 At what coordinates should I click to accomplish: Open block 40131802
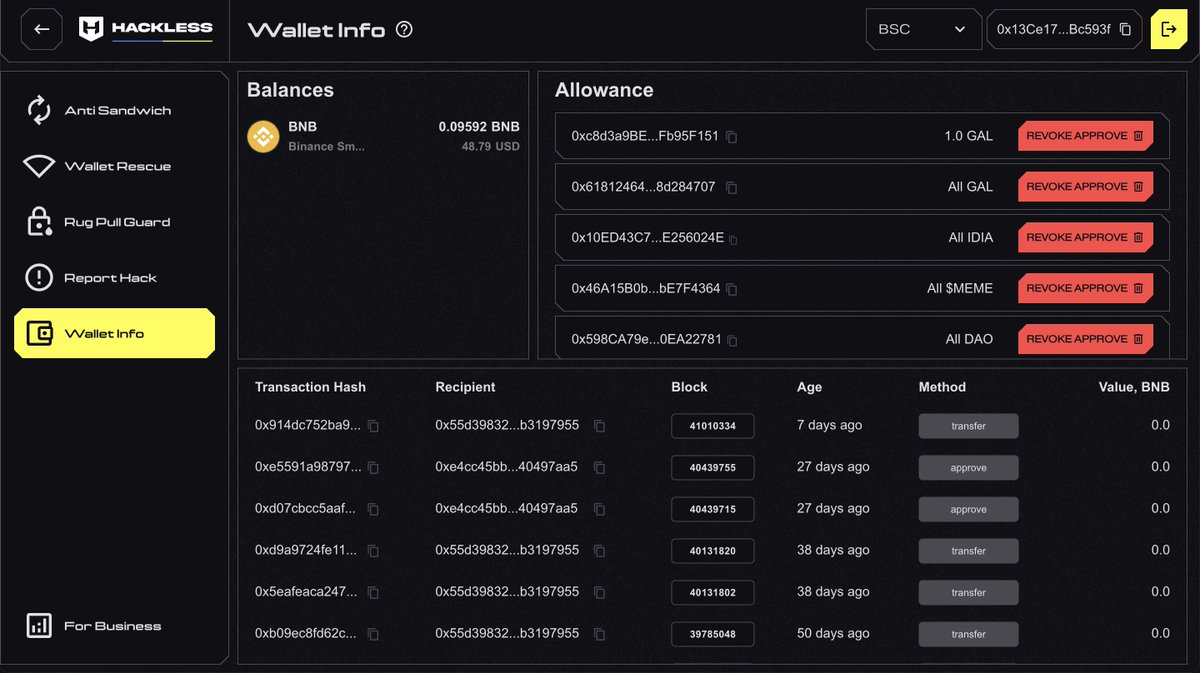tap(712, 592)
